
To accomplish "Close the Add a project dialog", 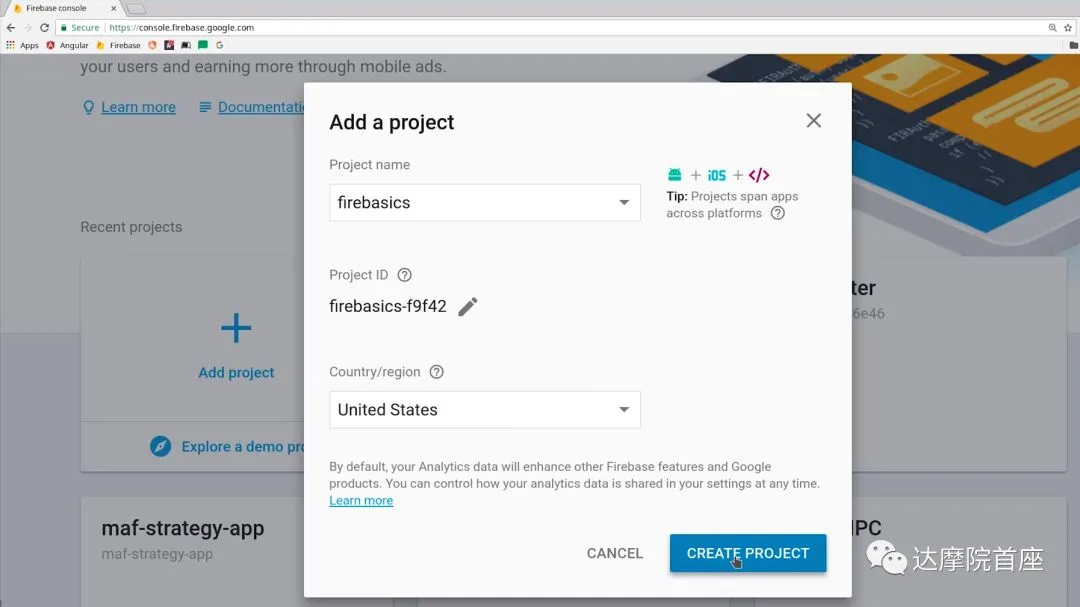I will (813, 121).
